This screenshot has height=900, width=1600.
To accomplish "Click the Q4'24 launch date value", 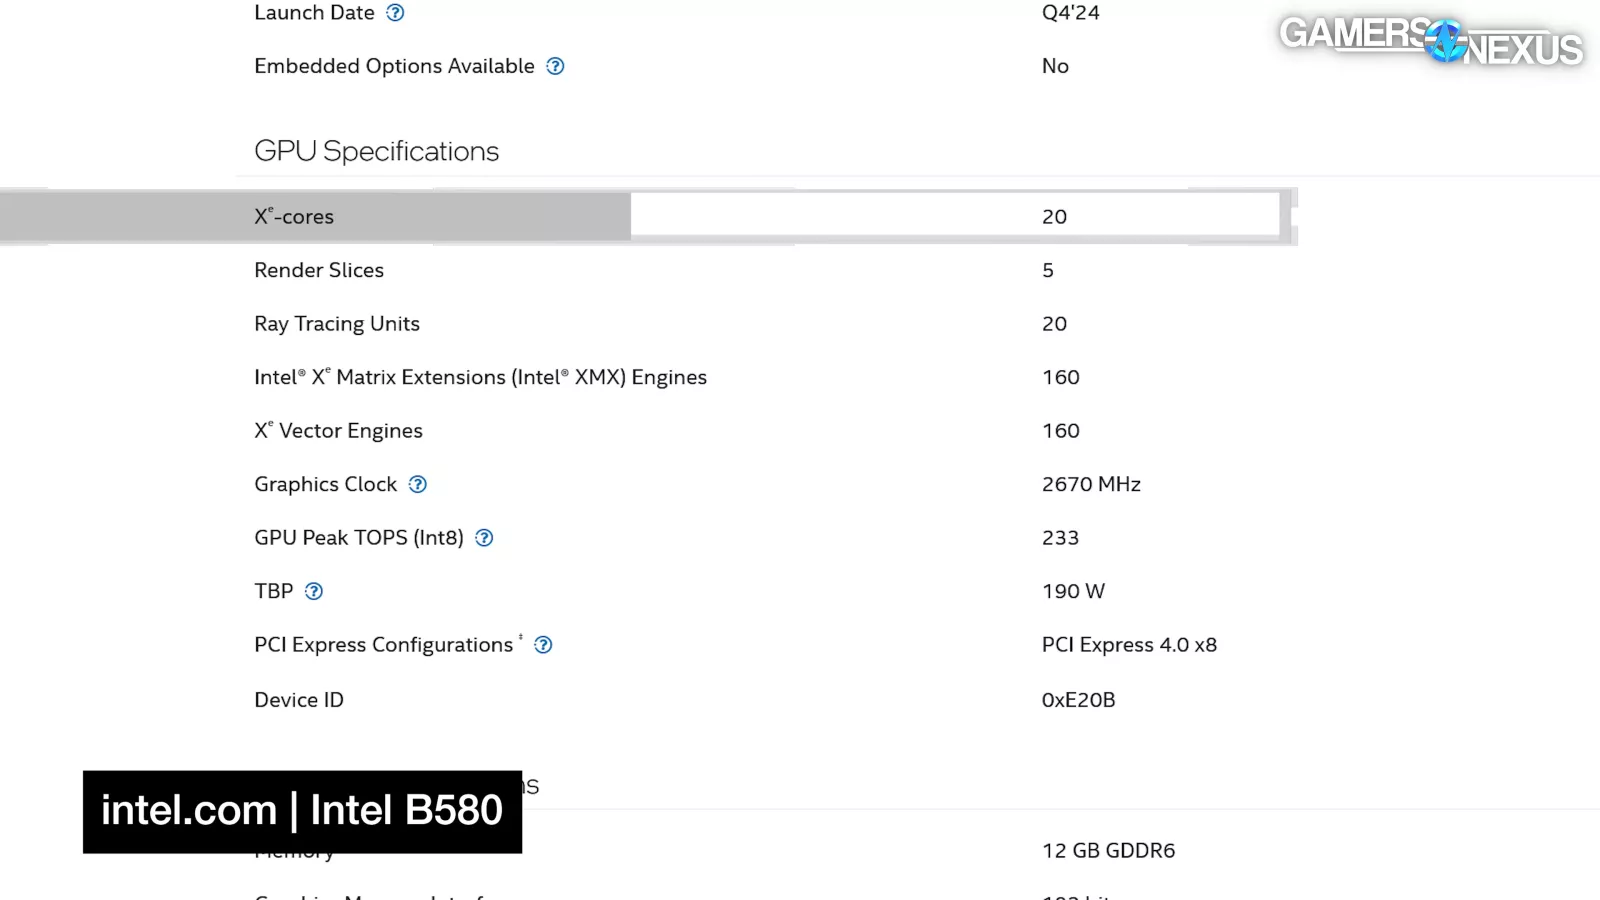I will (1070, 13).
